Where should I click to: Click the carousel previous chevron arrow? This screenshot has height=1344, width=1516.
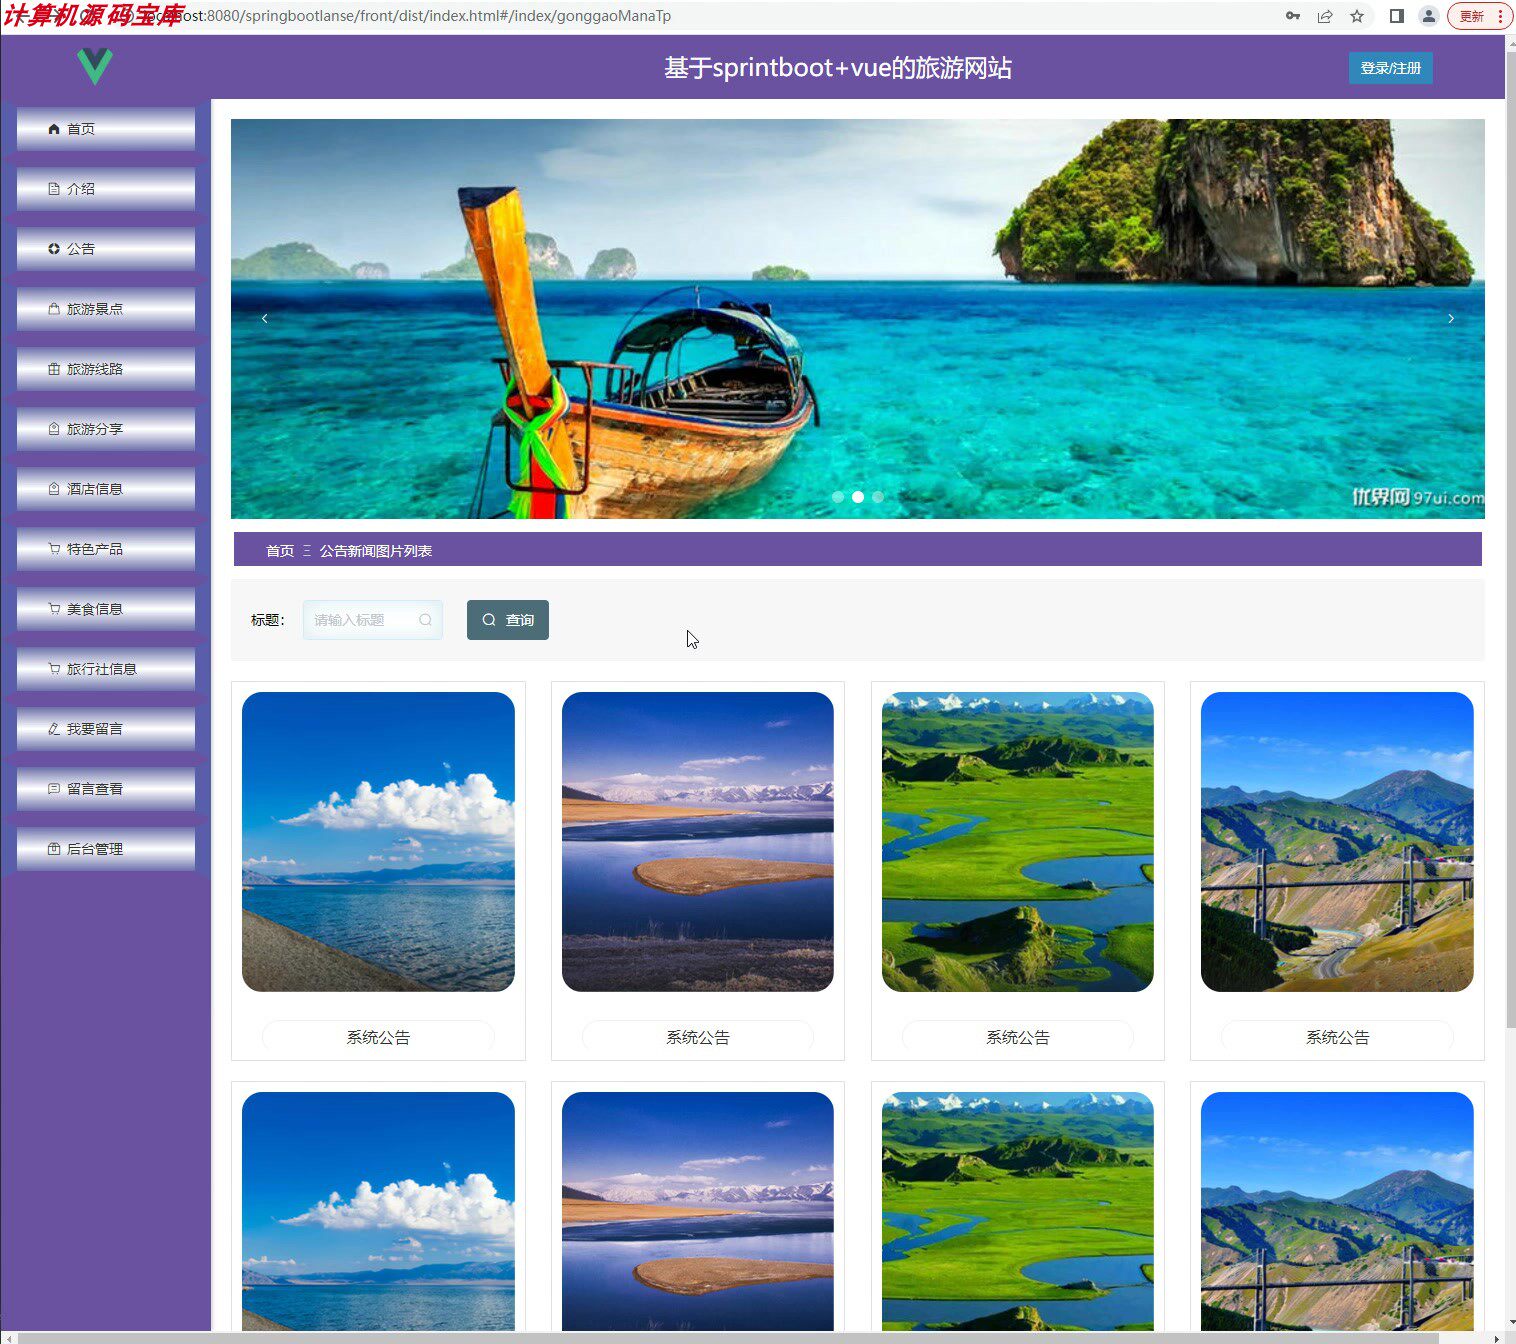264,318
